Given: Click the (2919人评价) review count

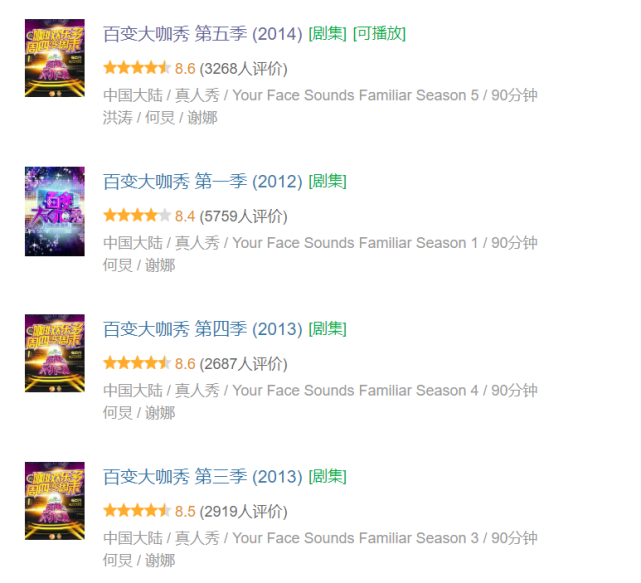Looking at the screenshot, I should coord(244,511).
